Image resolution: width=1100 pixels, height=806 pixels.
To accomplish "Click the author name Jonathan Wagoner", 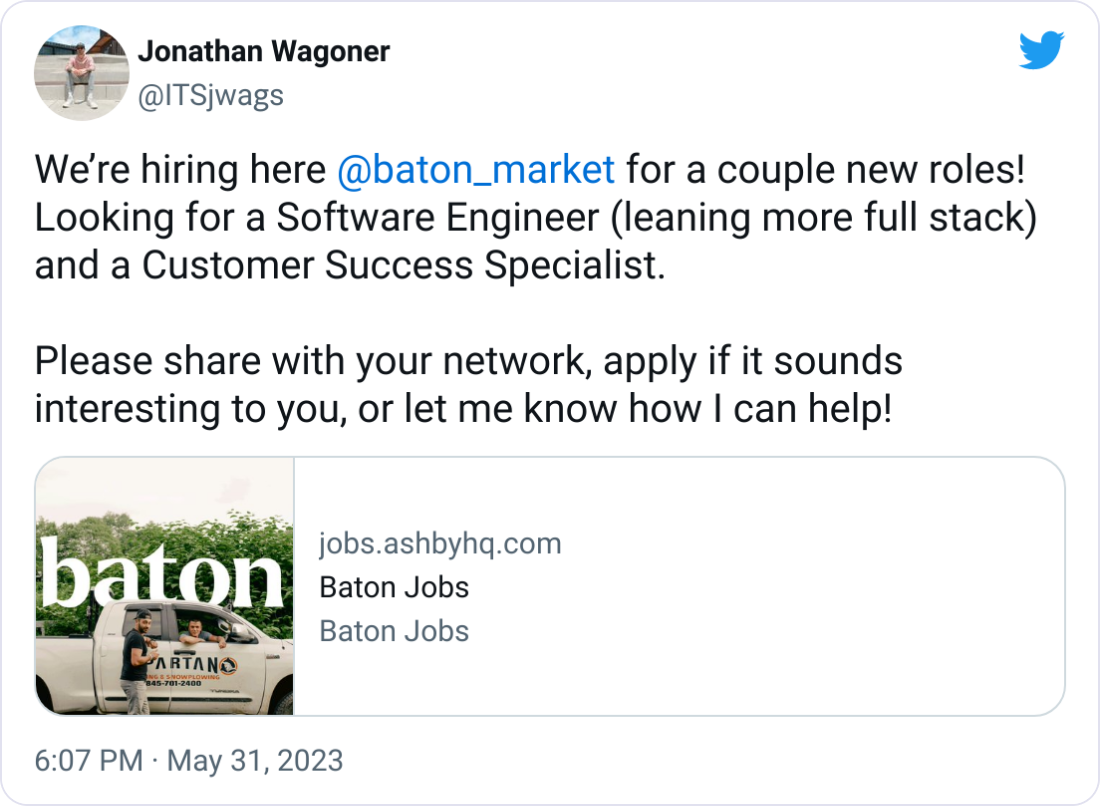I will (265, 51).
